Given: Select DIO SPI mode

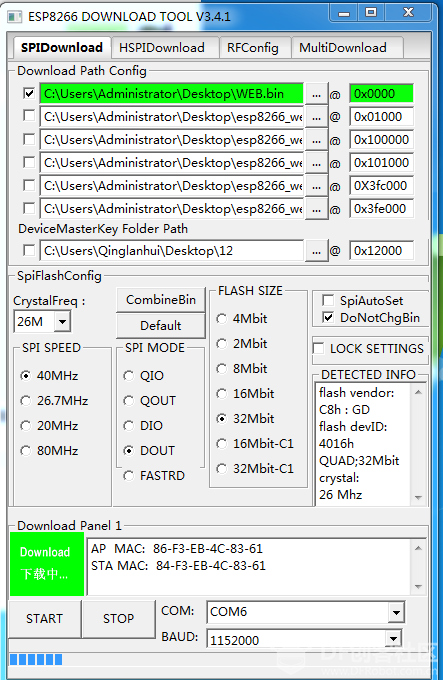Looking at the screenshot, I should pyautogui.click(x=143, y=426).
